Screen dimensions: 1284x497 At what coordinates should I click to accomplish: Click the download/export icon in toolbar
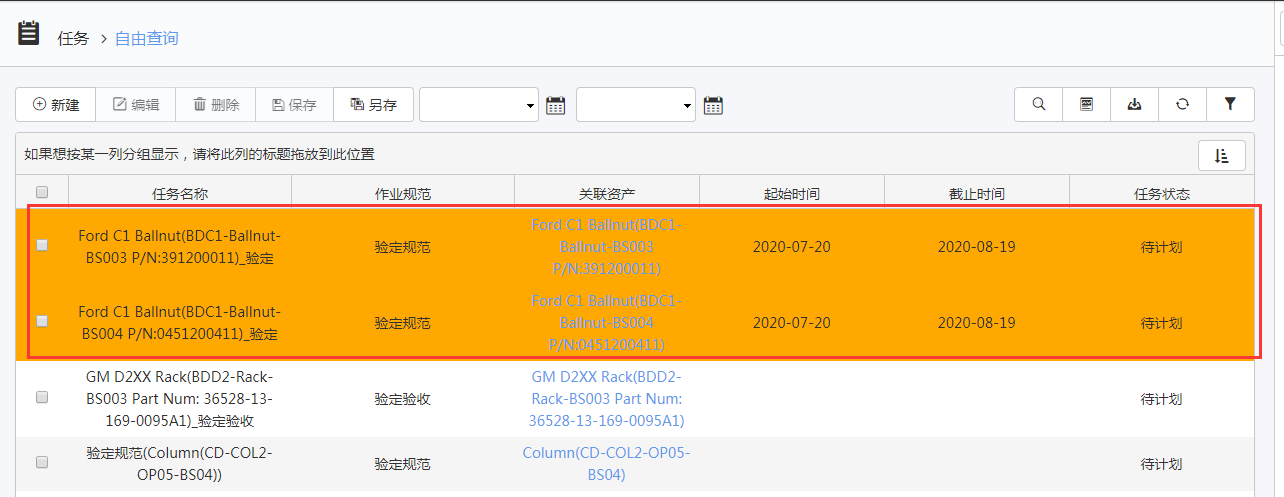pyautogui.click(x=1134, y=104)
